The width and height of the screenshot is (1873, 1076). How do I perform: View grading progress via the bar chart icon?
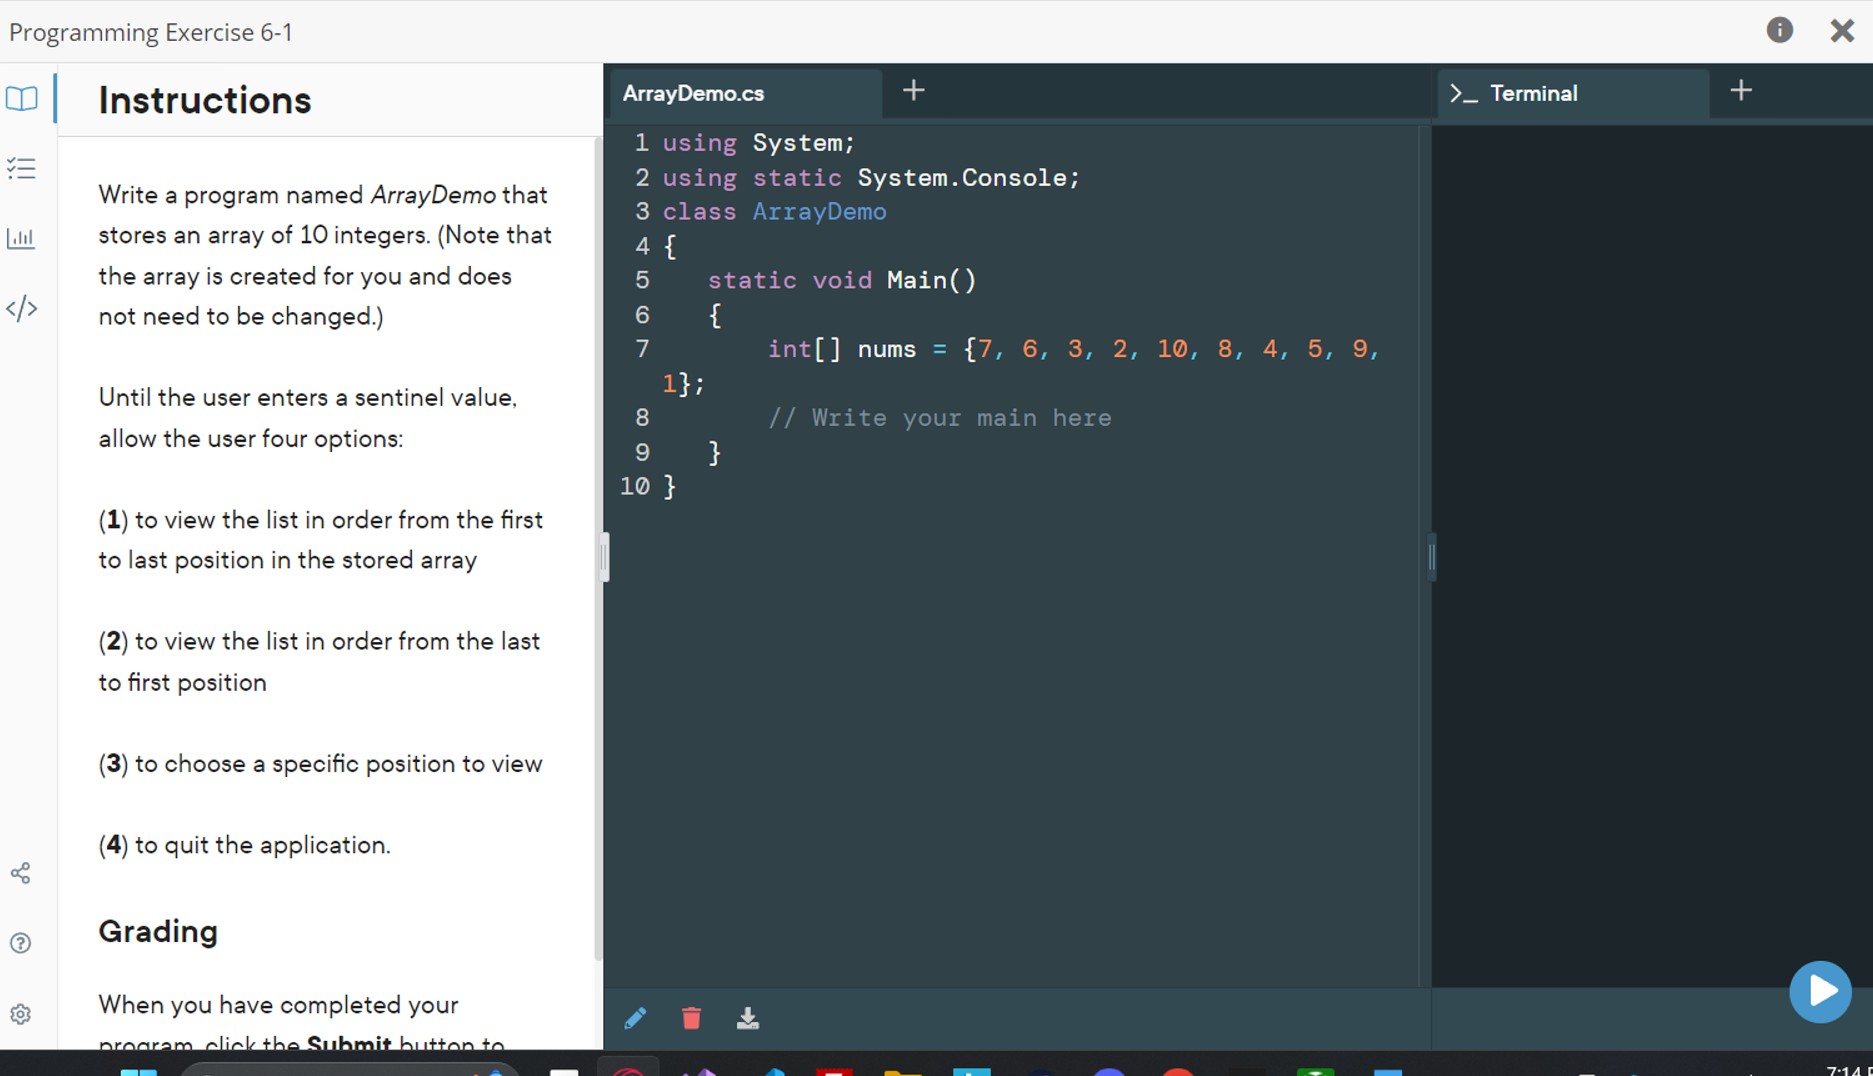coord(21,239)
